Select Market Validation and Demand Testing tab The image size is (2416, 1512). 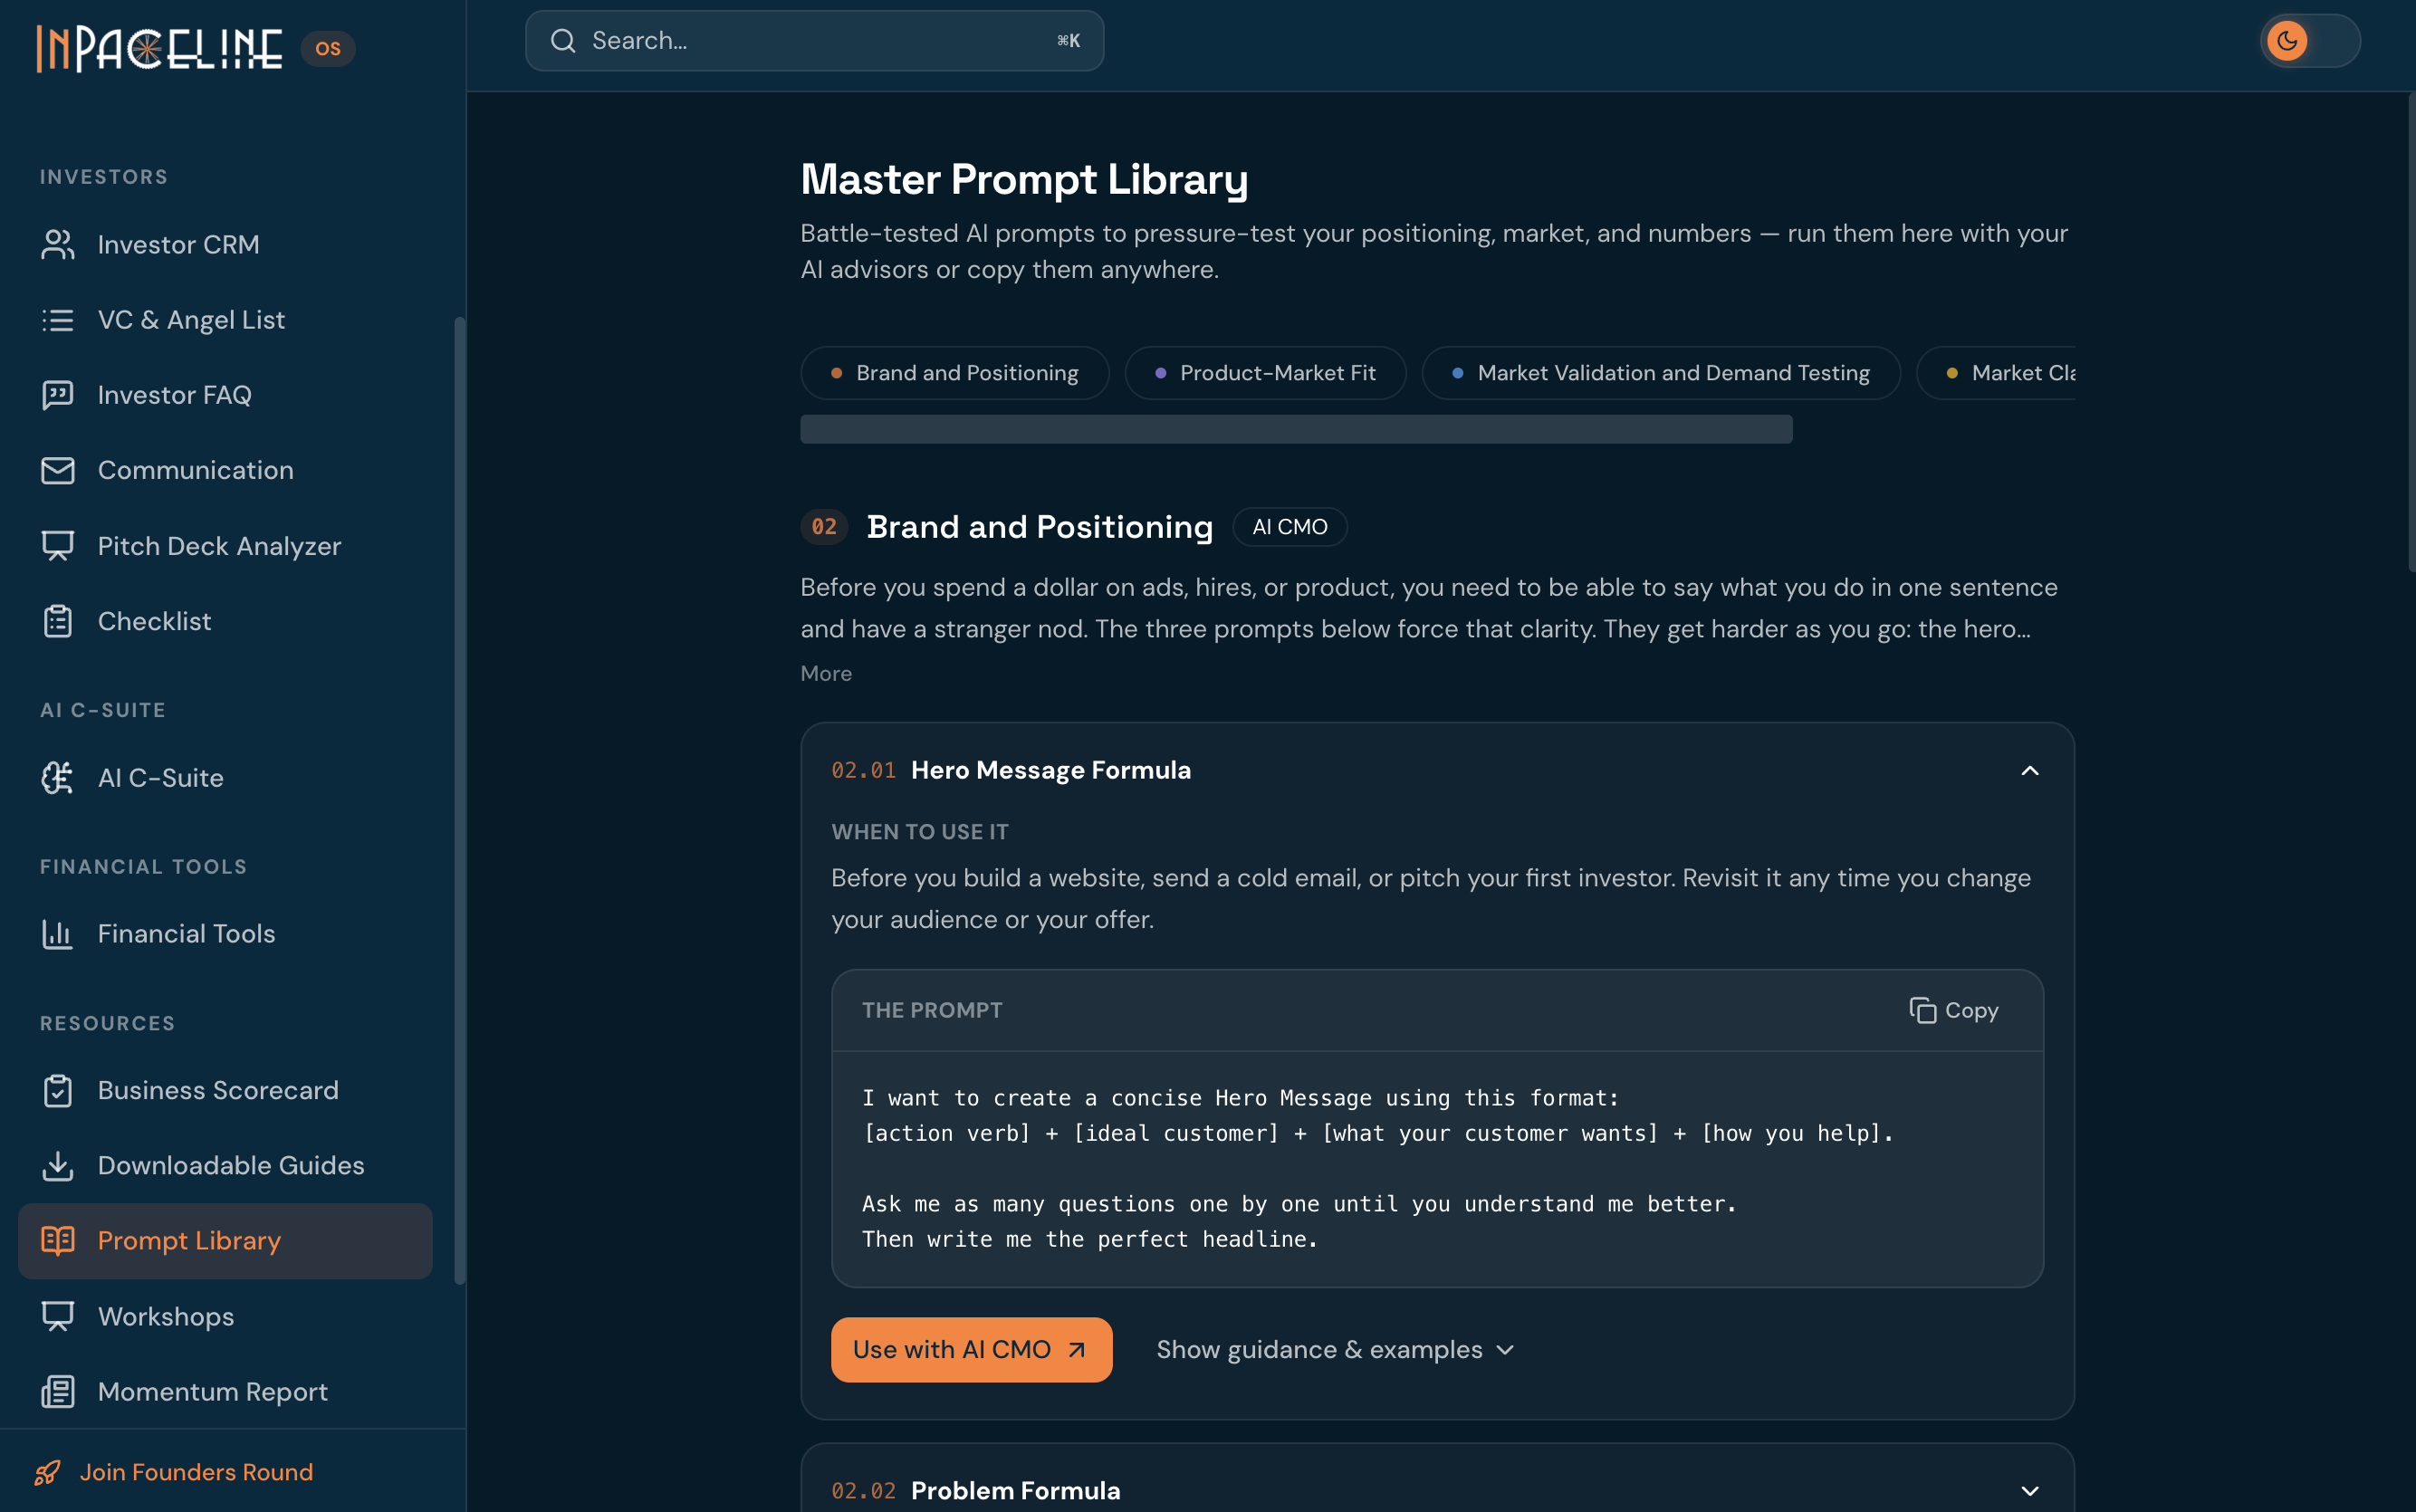(x=1660, y=373)
